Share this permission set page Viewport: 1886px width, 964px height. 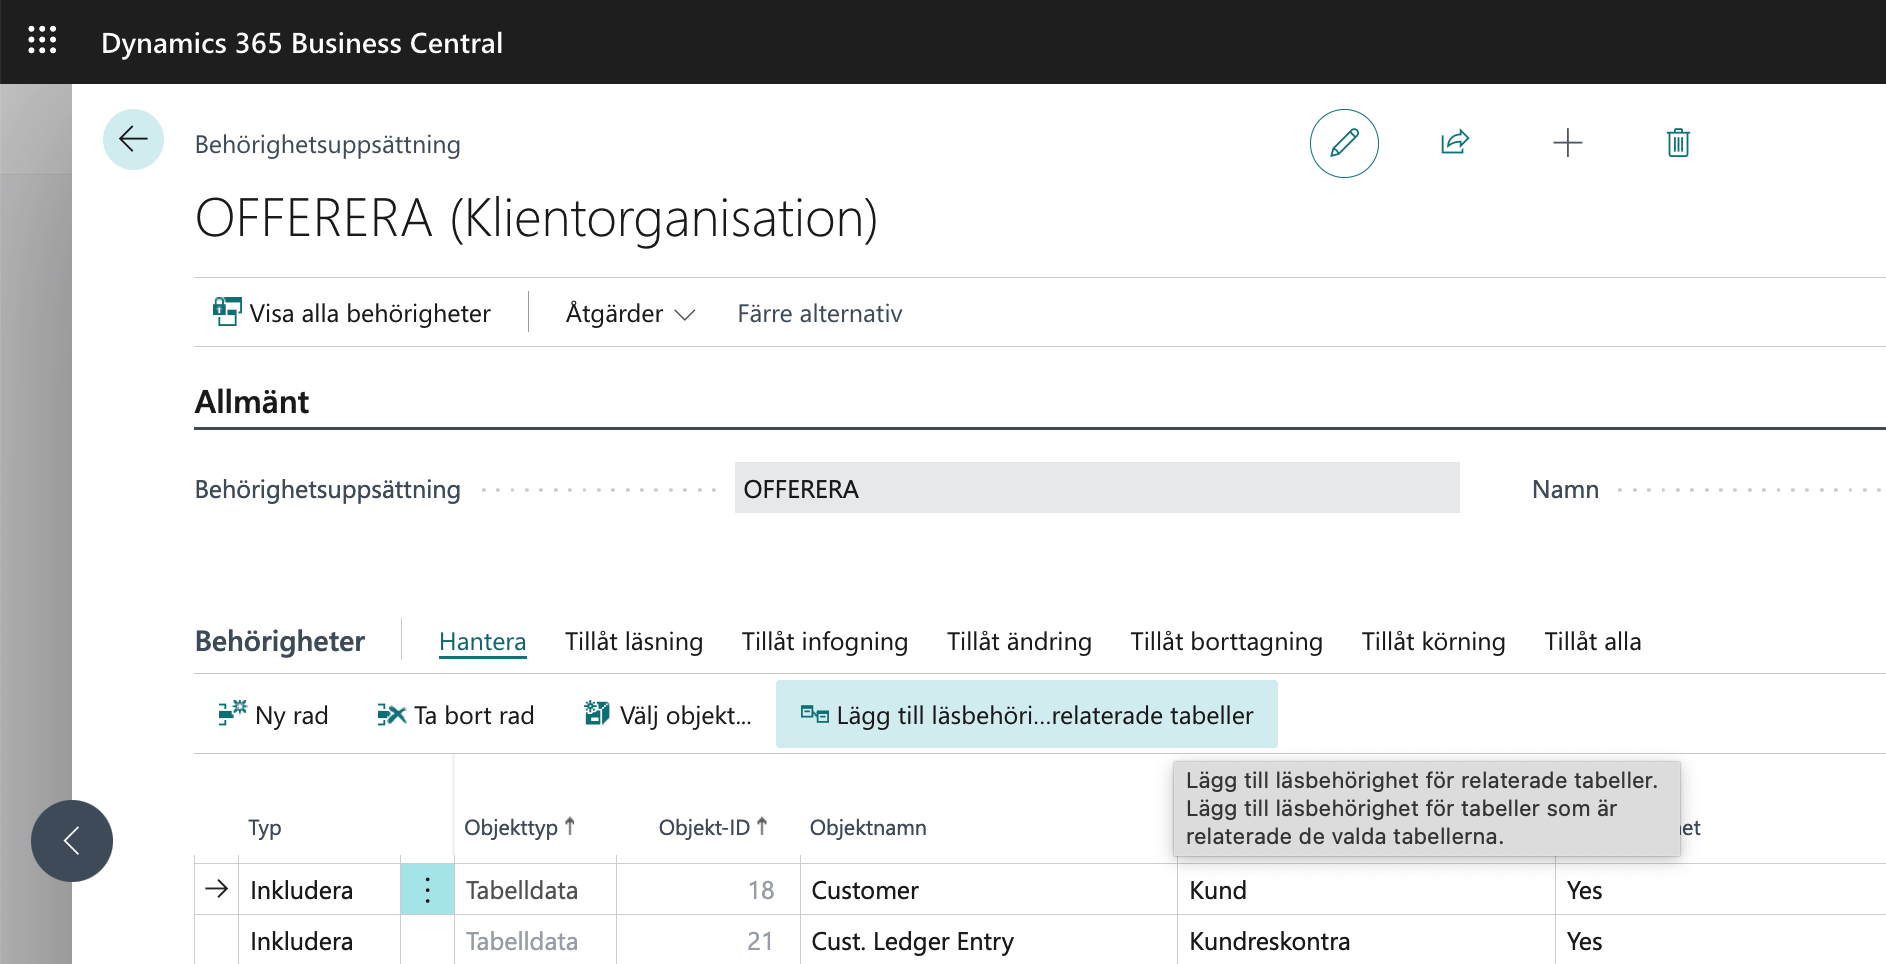pos(1455,142)
